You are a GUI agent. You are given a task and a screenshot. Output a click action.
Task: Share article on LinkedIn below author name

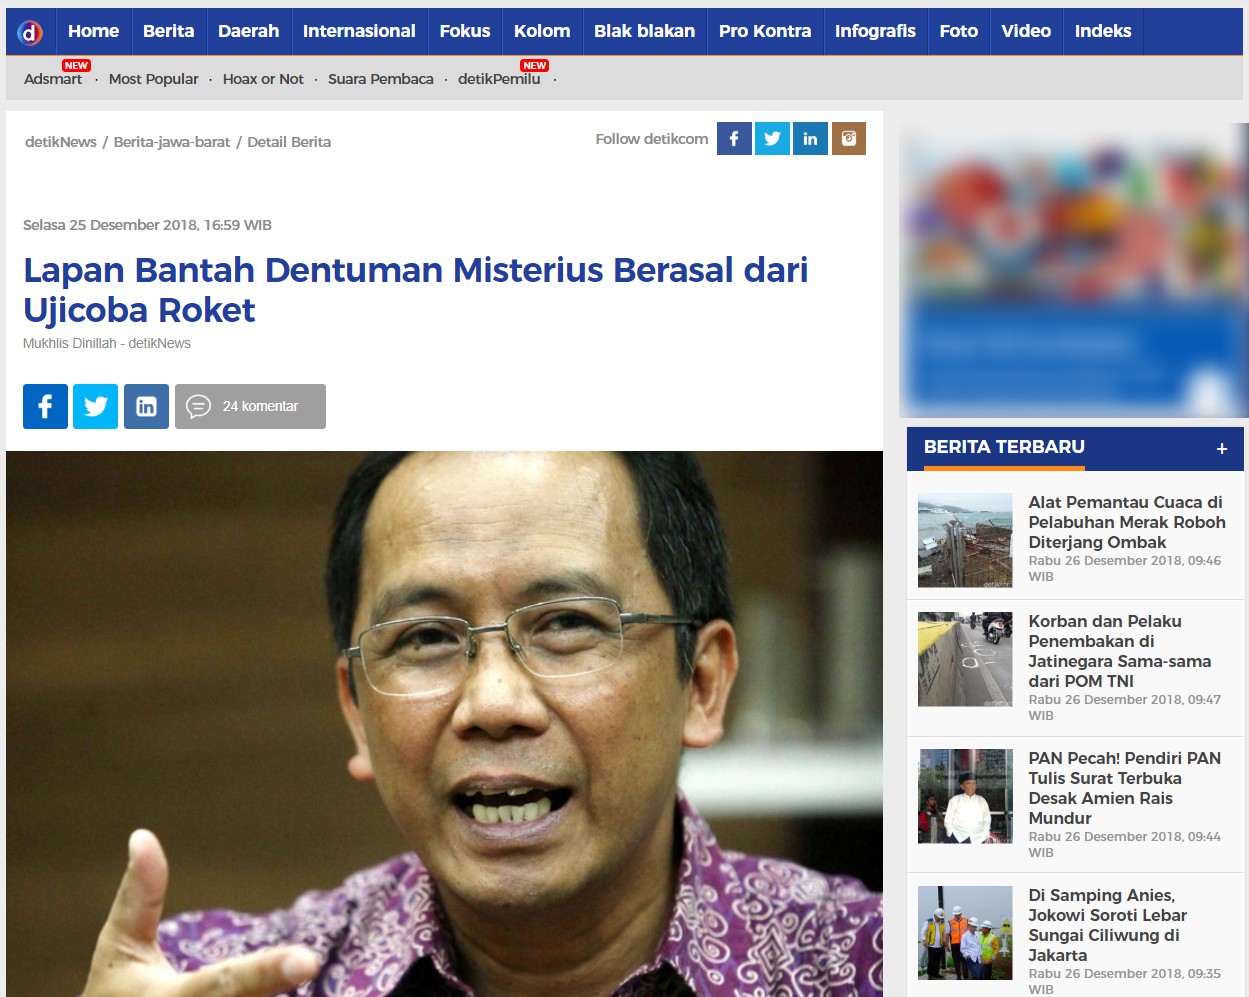tap(146, 406)
